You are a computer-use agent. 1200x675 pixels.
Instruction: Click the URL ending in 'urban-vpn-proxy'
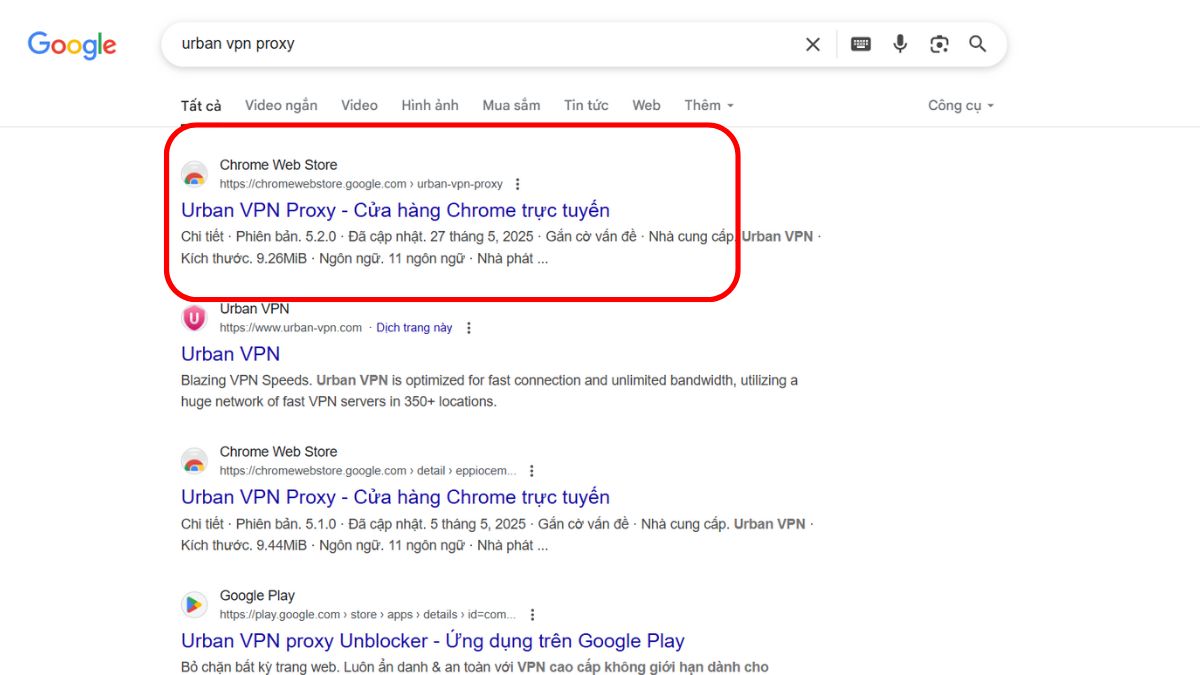point(361,184)
